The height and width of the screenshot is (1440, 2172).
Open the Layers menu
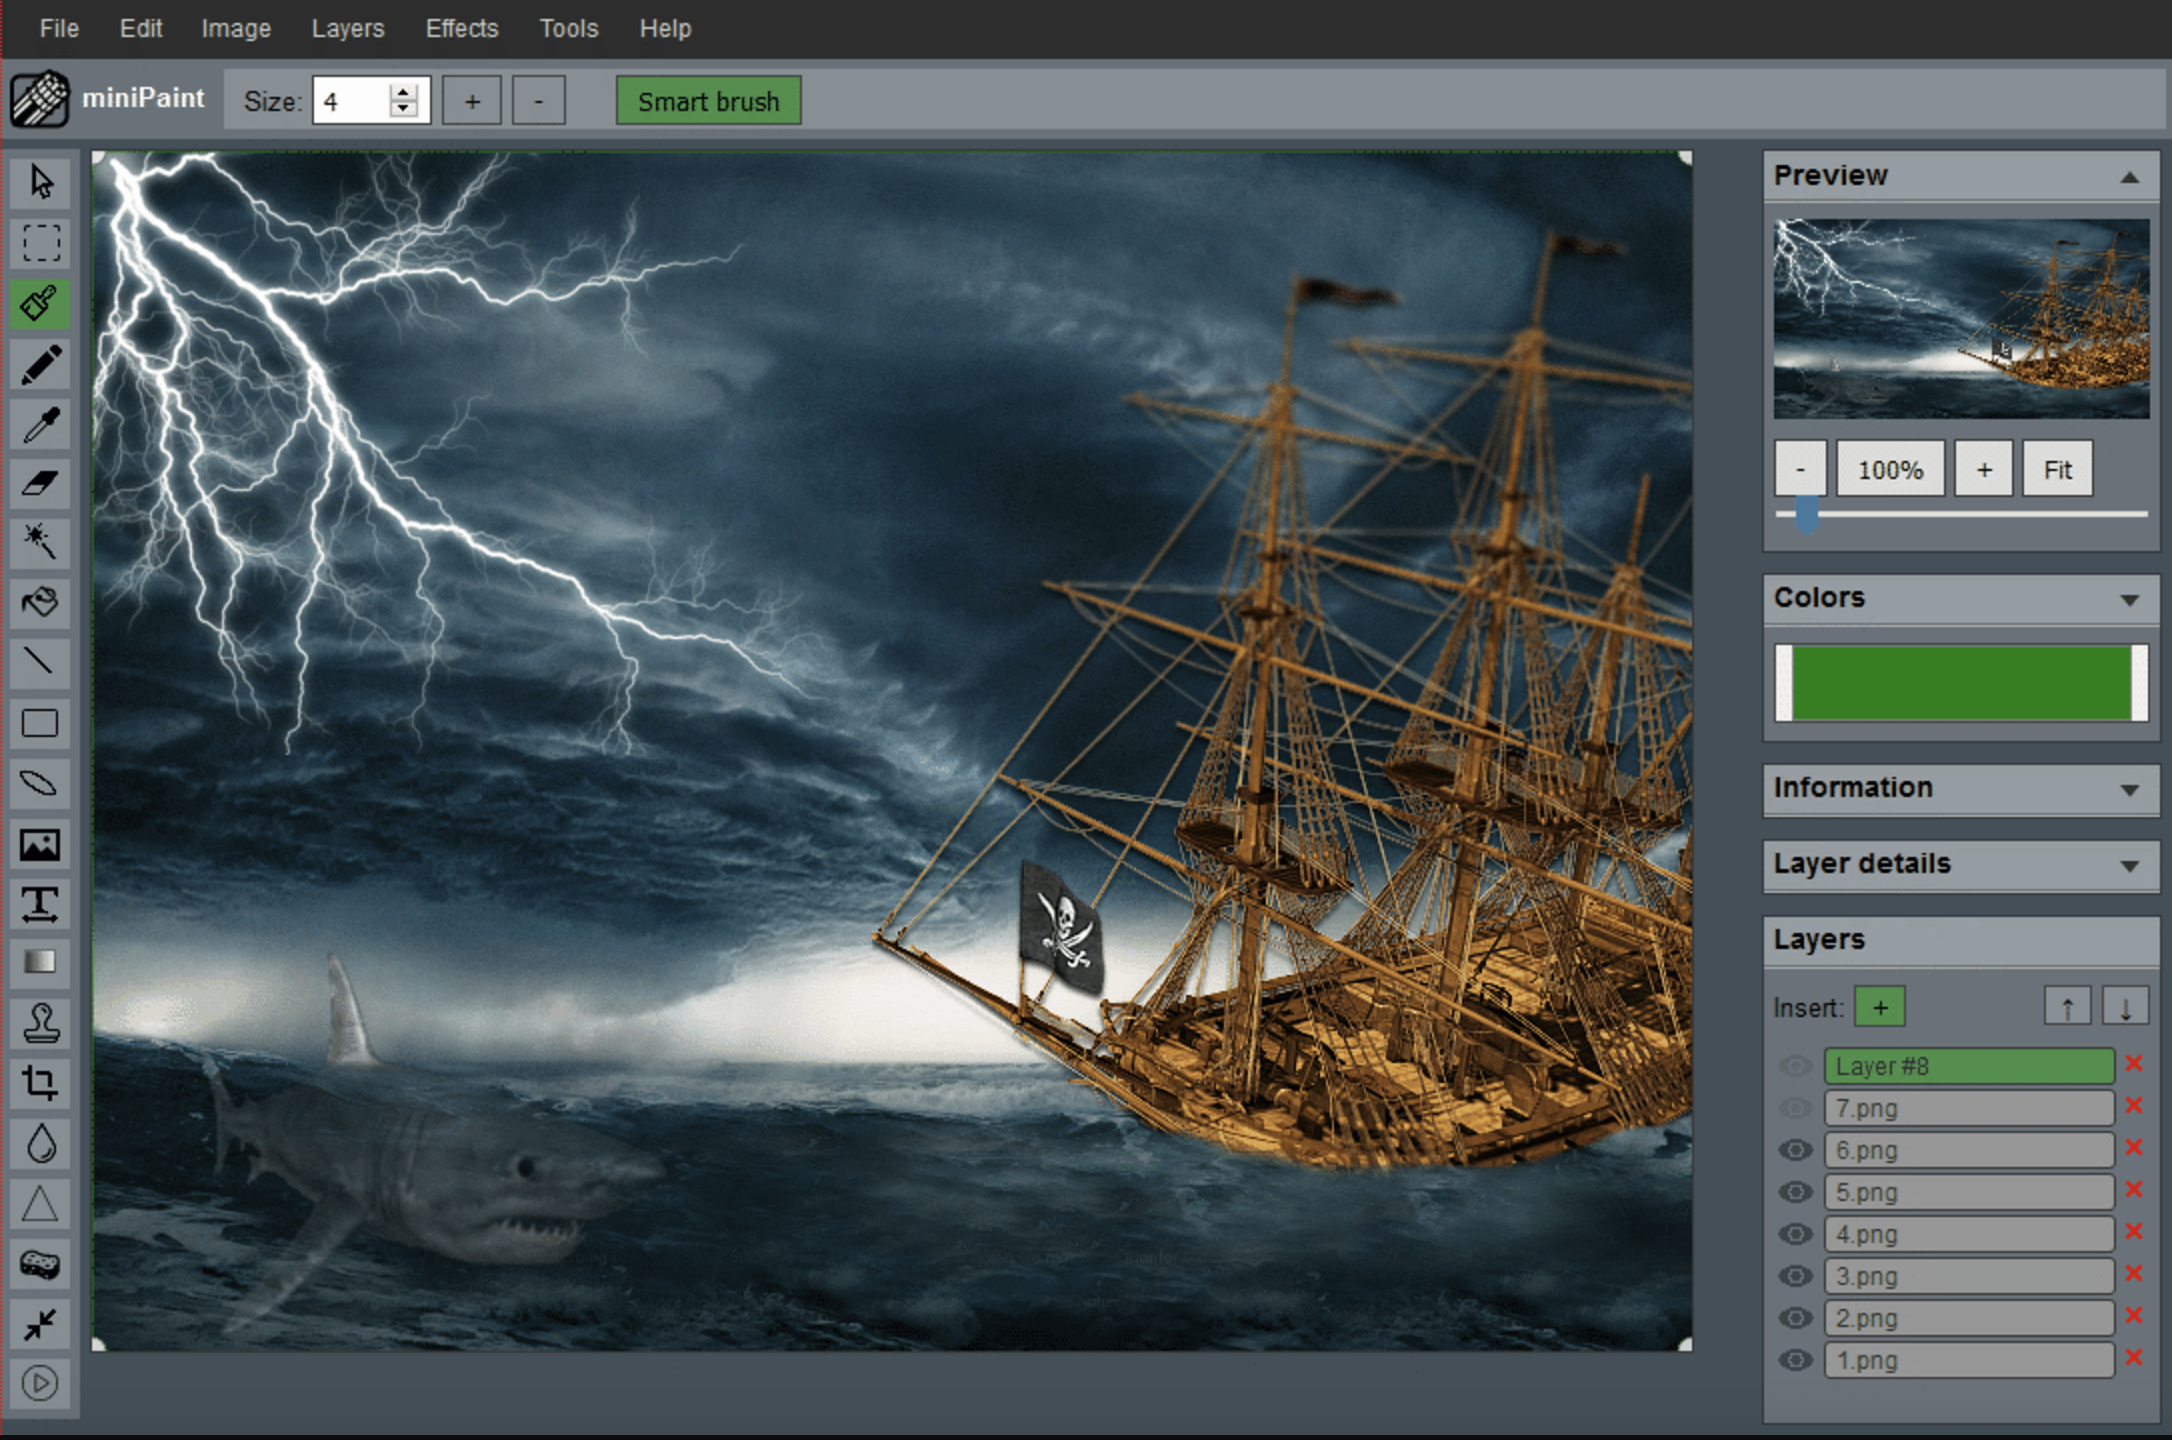(x=347, y=28)
